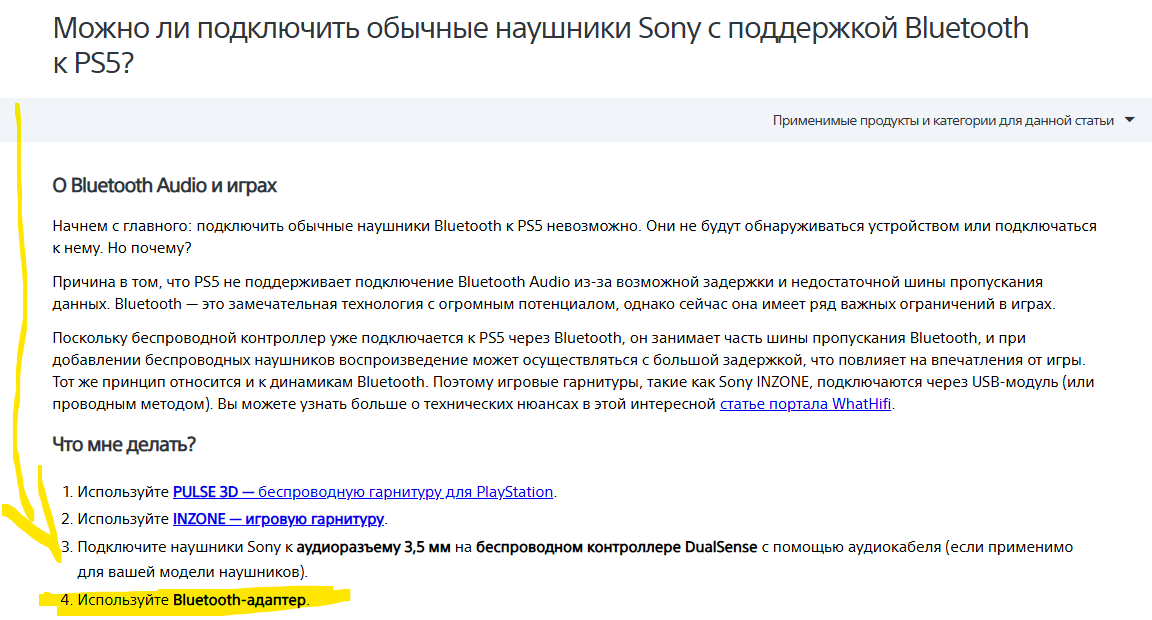Open the PULSE 3D wireless headset link

[363, 492]
